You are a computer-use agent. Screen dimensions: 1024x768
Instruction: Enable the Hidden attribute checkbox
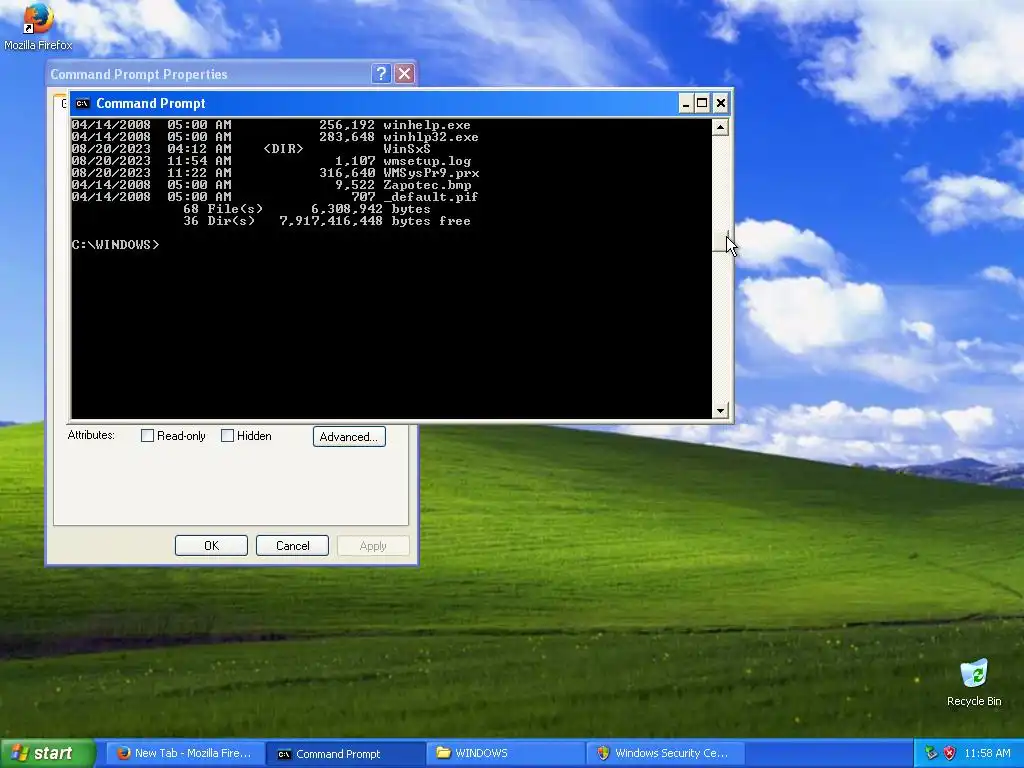(227, 436)
